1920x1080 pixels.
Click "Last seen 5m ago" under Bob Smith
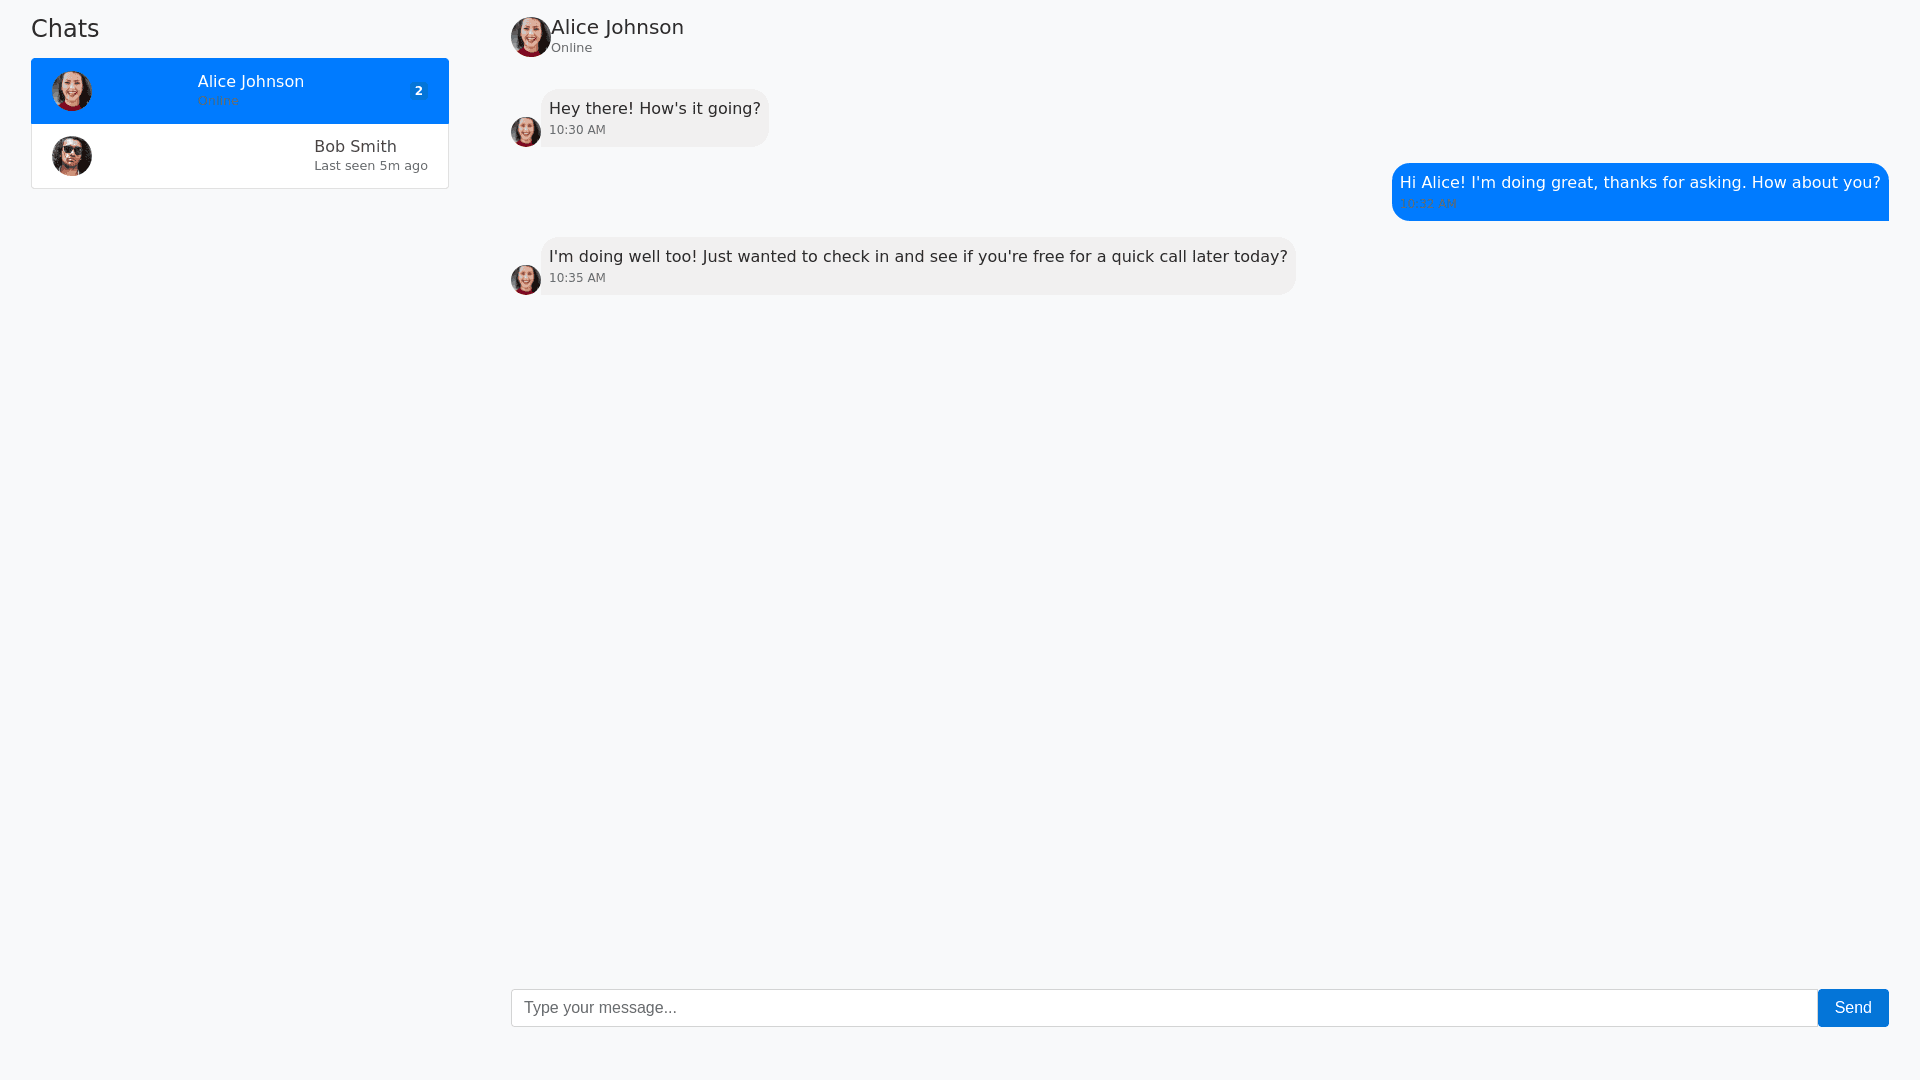(x=370, y=166)
